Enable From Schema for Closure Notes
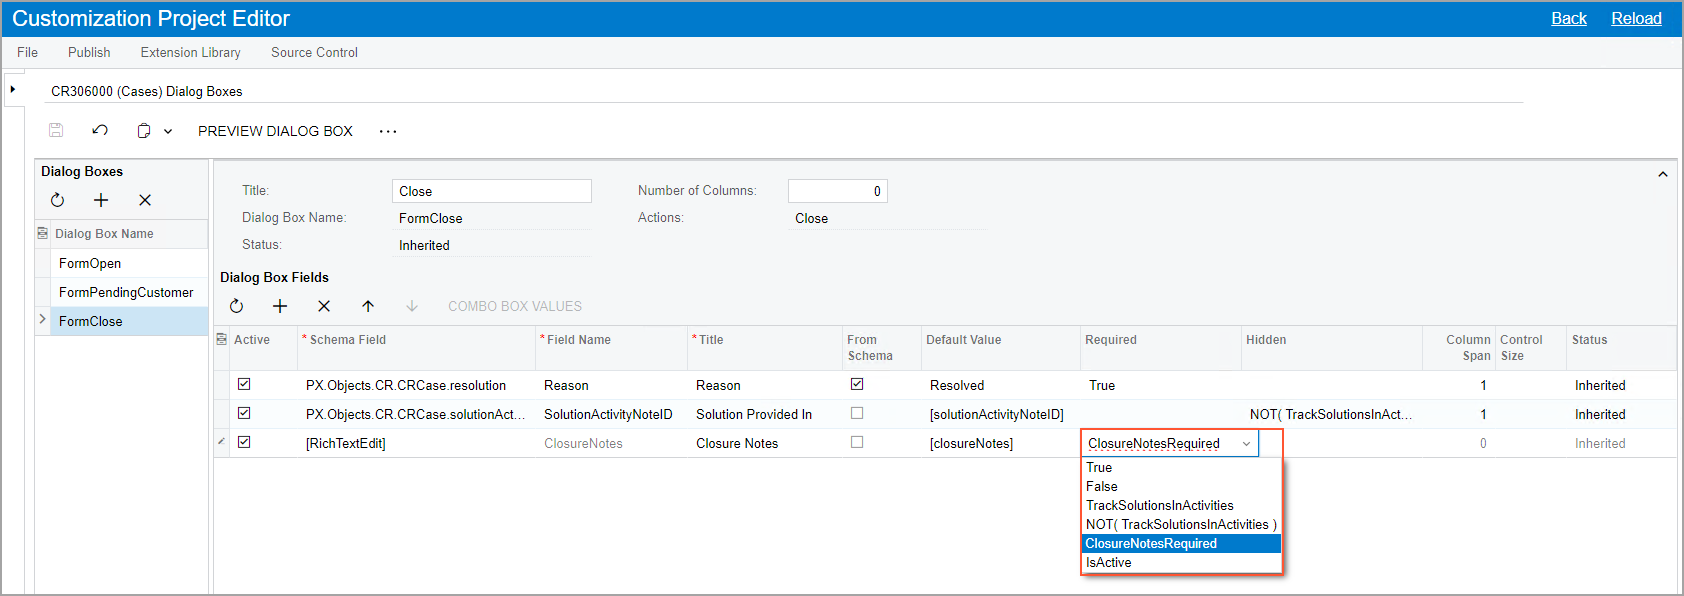 pos(857,442)
